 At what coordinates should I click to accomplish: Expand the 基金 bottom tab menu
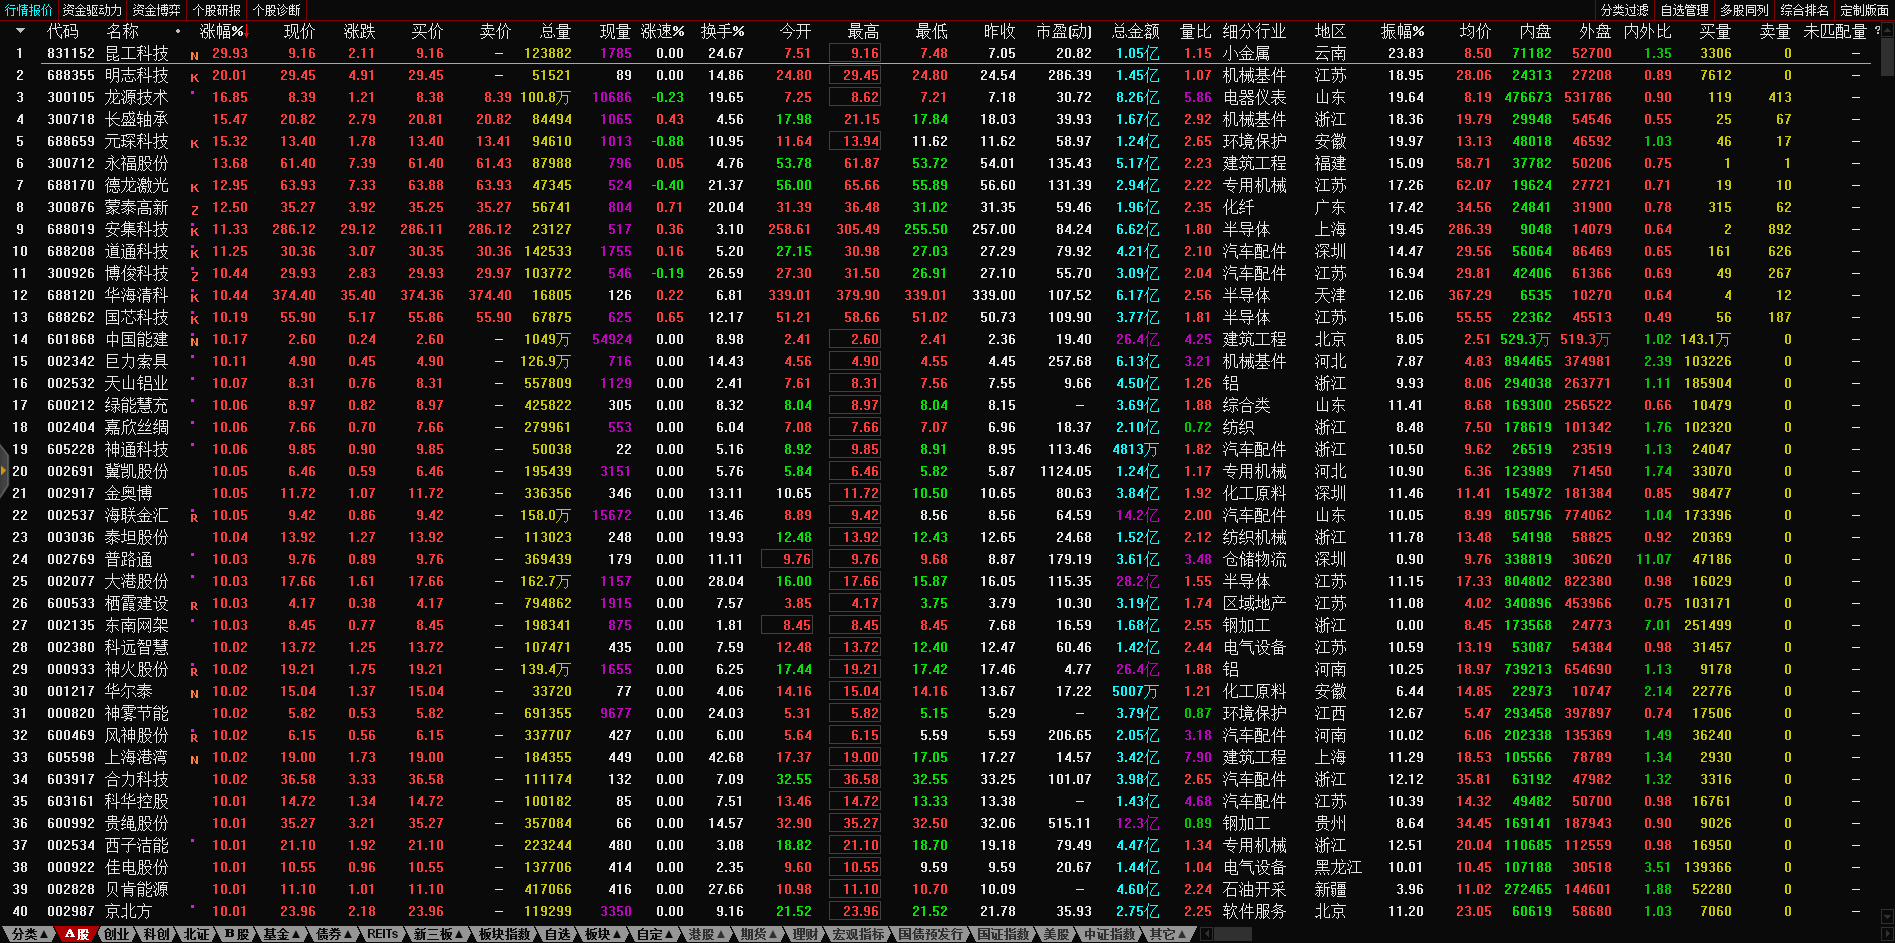[281, 934]
